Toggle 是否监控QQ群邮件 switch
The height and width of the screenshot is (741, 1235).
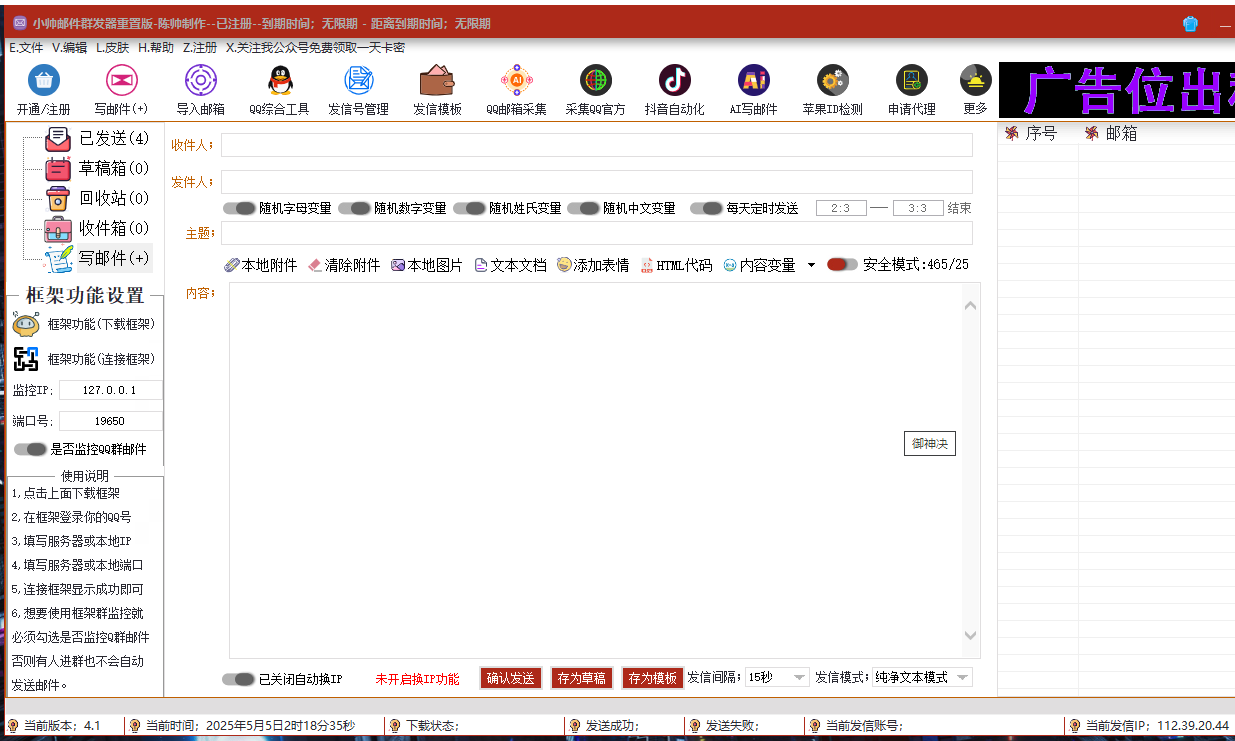(x=30, y=449)
